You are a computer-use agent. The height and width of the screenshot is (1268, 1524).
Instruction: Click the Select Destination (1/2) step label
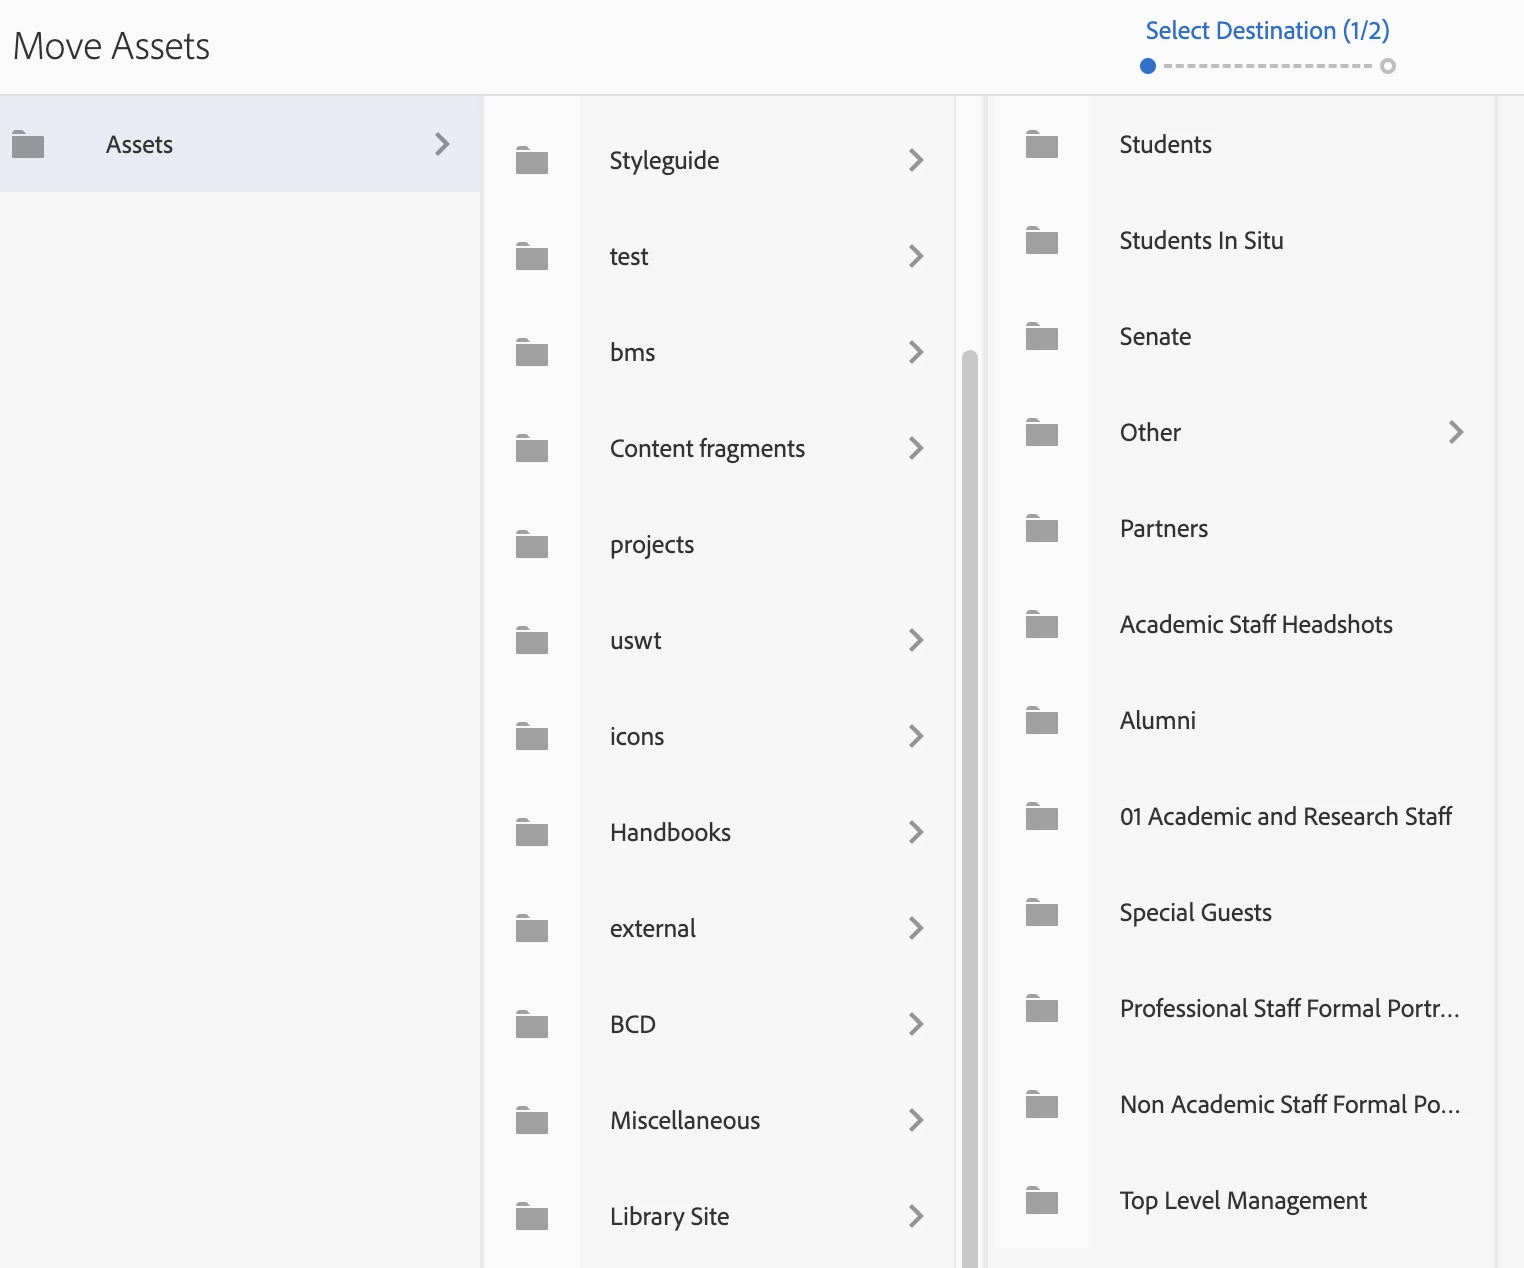(x=1267, y=31)
